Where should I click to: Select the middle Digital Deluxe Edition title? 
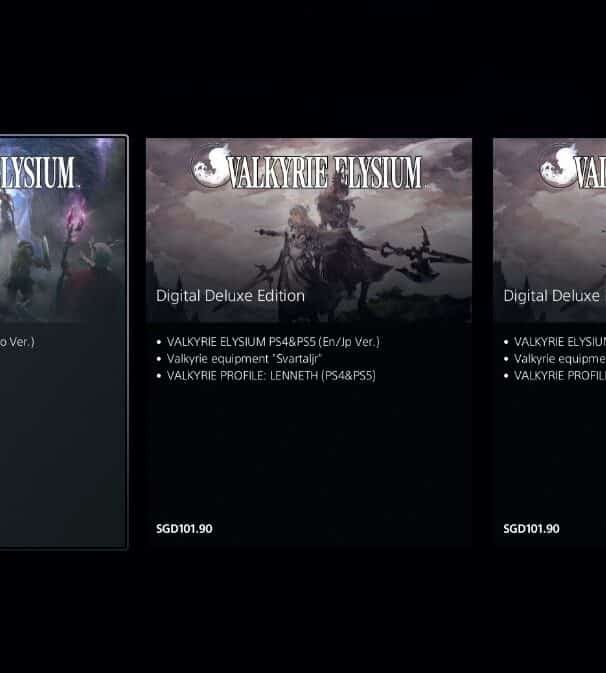[230, 296]
